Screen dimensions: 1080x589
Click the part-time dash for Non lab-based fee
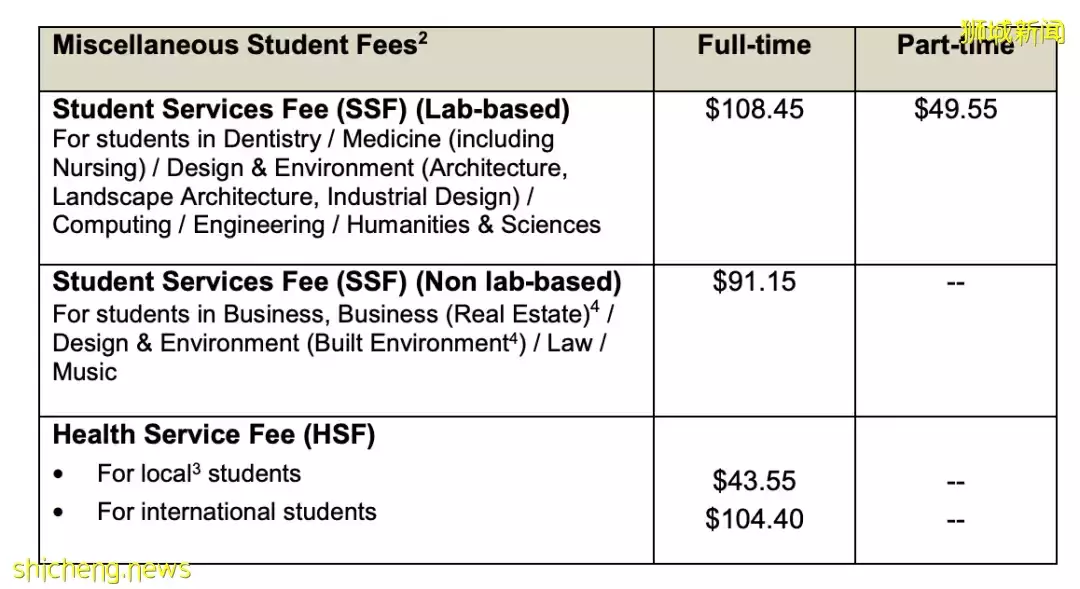point(955,284)
